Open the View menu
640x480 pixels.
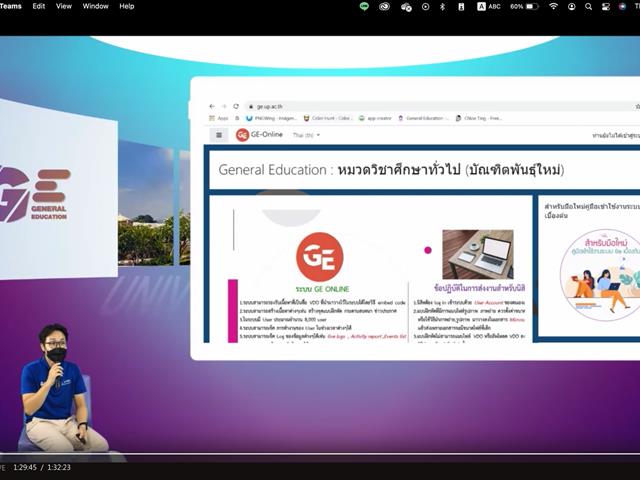(x=64, y=6)
